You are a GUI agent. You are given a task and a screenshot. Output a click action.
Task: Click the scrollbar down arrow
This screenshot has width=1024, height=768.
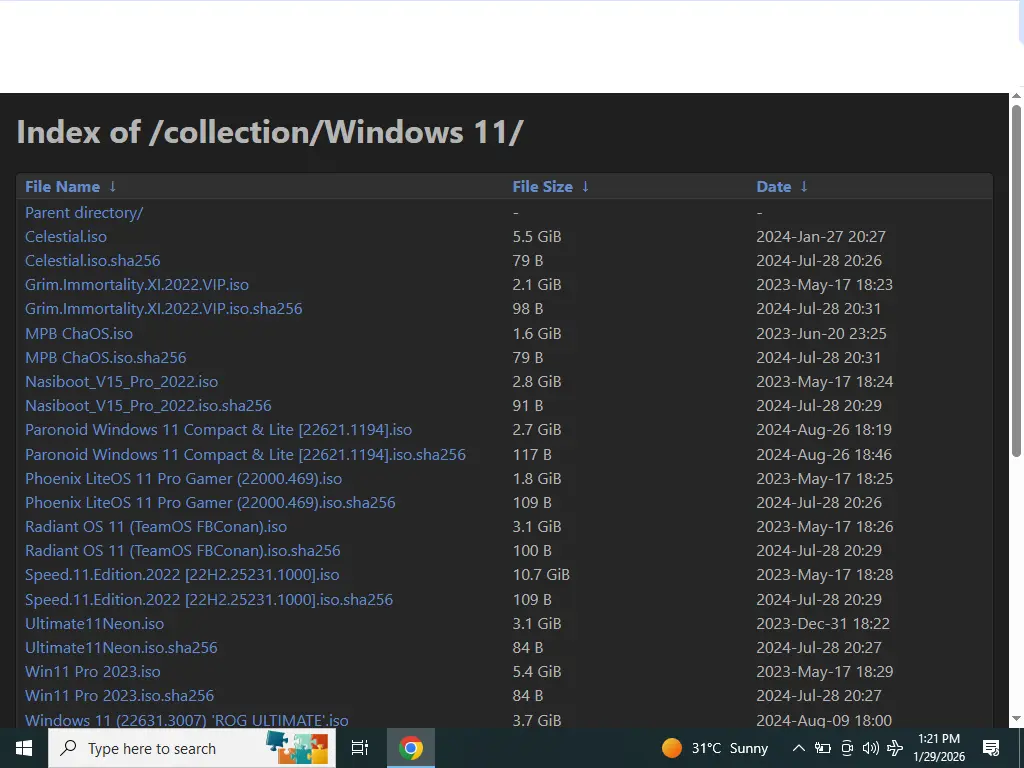coord(1016,719)
